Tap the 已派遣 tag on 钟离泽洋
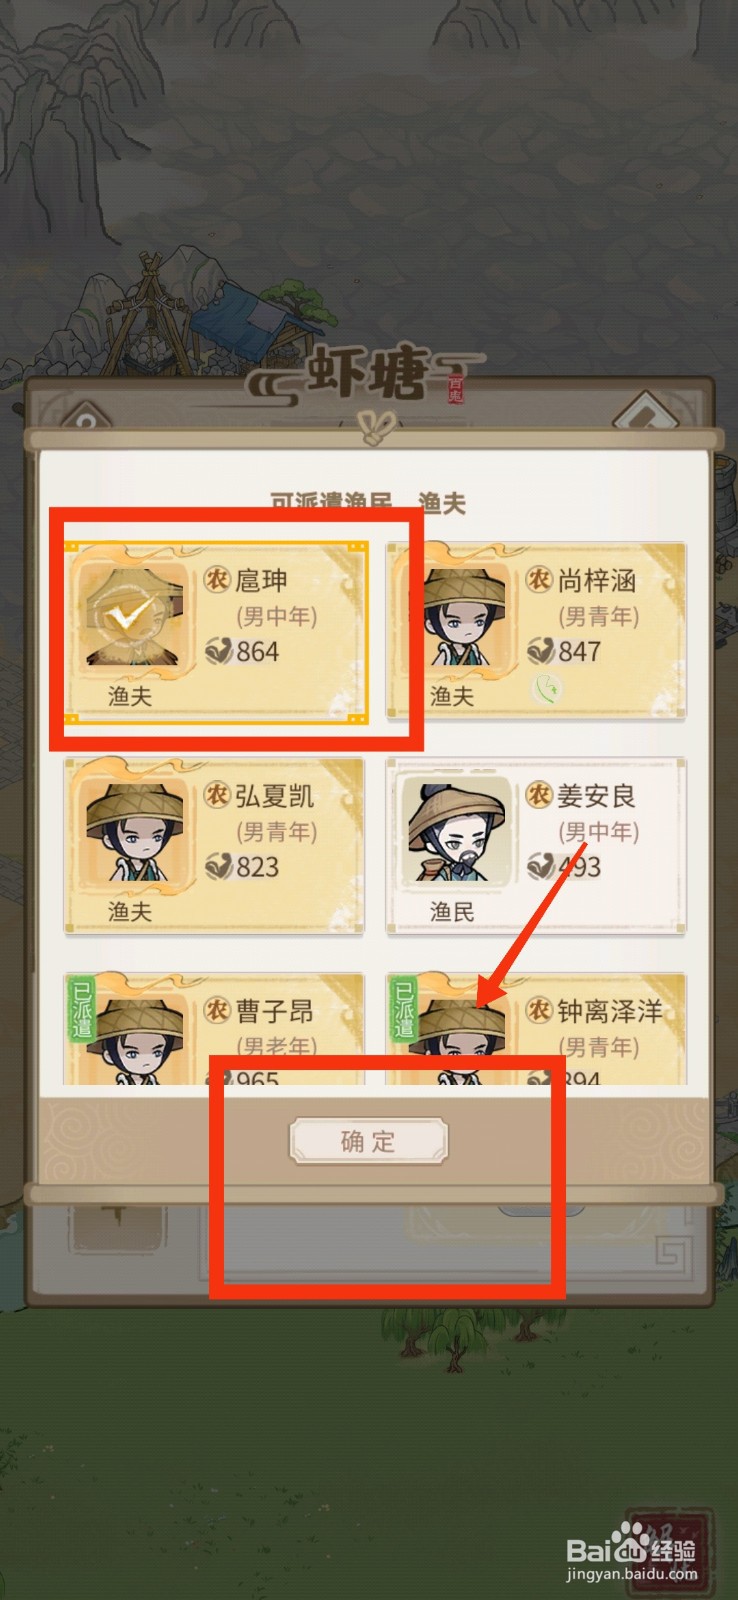Viewport: 738px width, 1600px height. 403,1009
